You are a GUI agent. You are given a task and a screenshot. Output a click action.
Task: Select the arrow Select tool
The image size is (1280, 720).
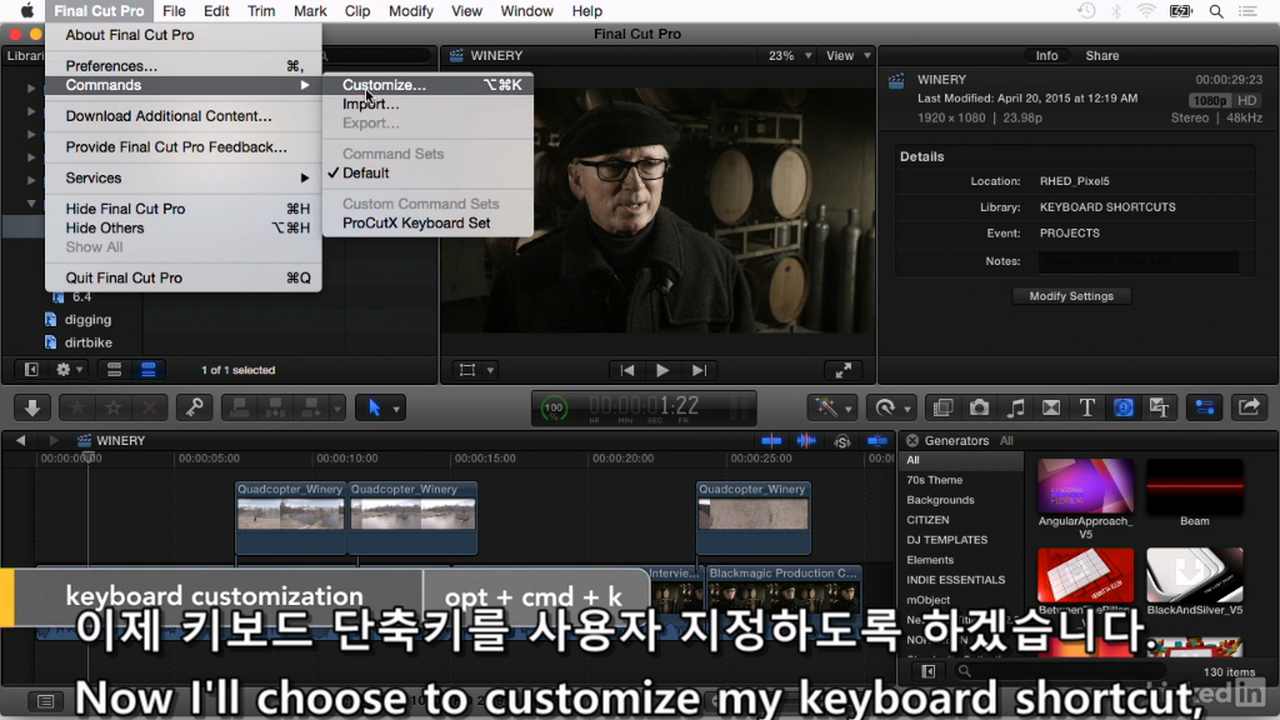point(374,408)
